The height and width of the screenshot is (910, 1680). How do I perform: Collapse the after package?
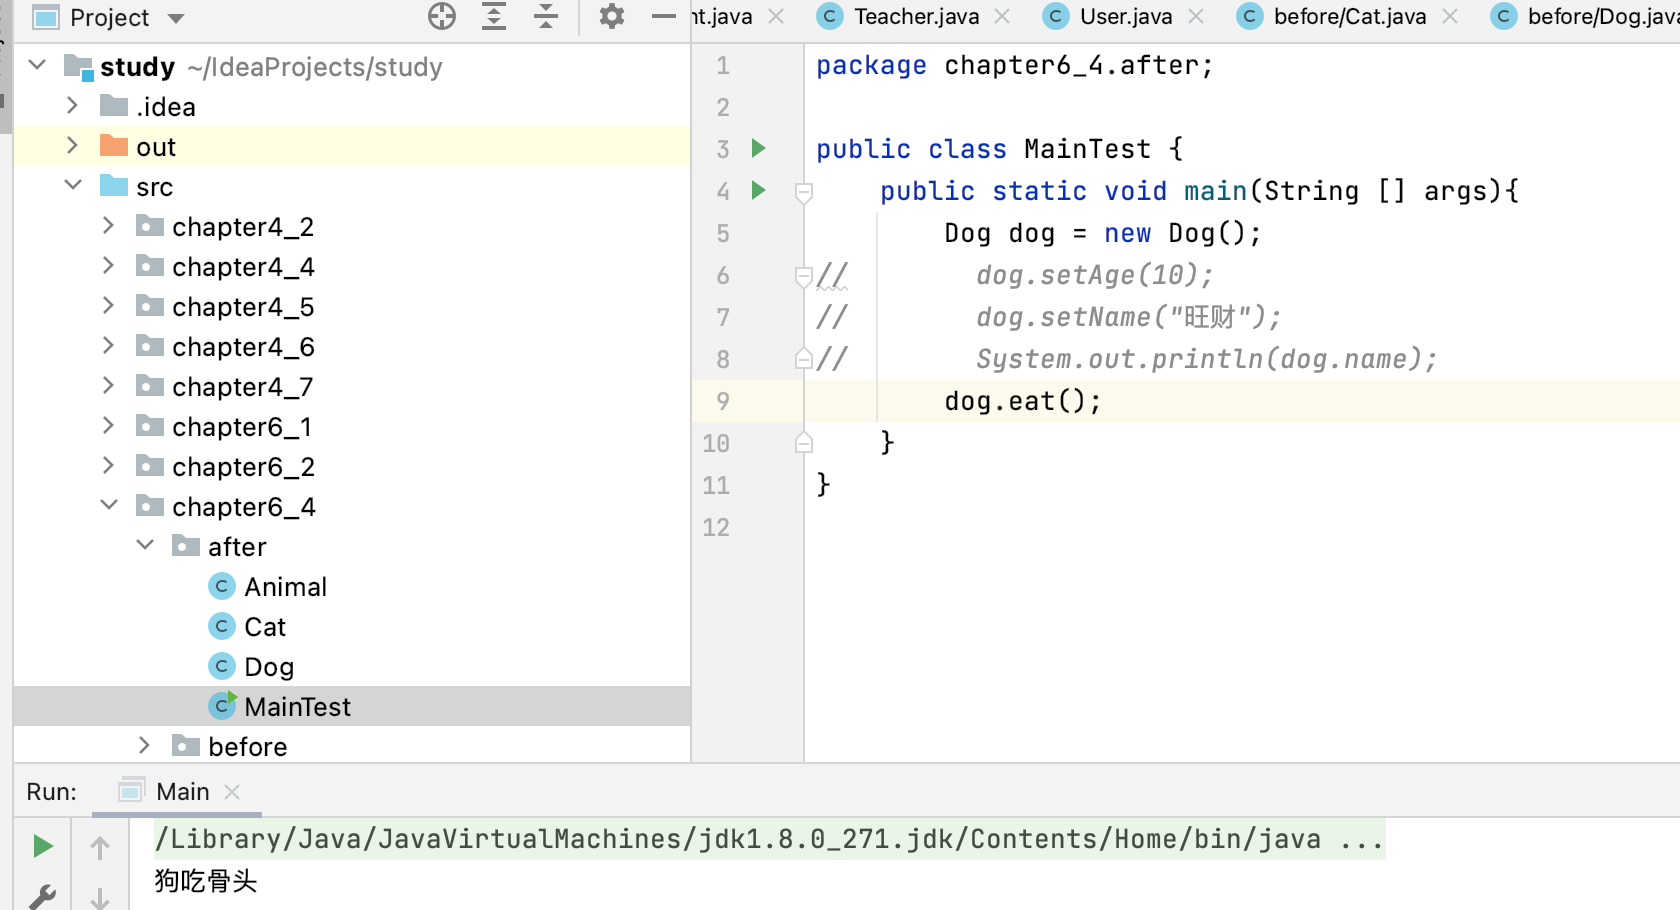coord(145,546)
